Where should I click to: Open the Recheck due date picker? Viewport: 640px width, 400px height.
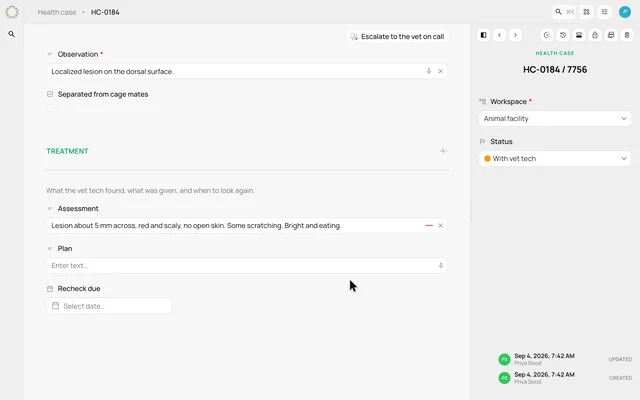tap(109, 306)
